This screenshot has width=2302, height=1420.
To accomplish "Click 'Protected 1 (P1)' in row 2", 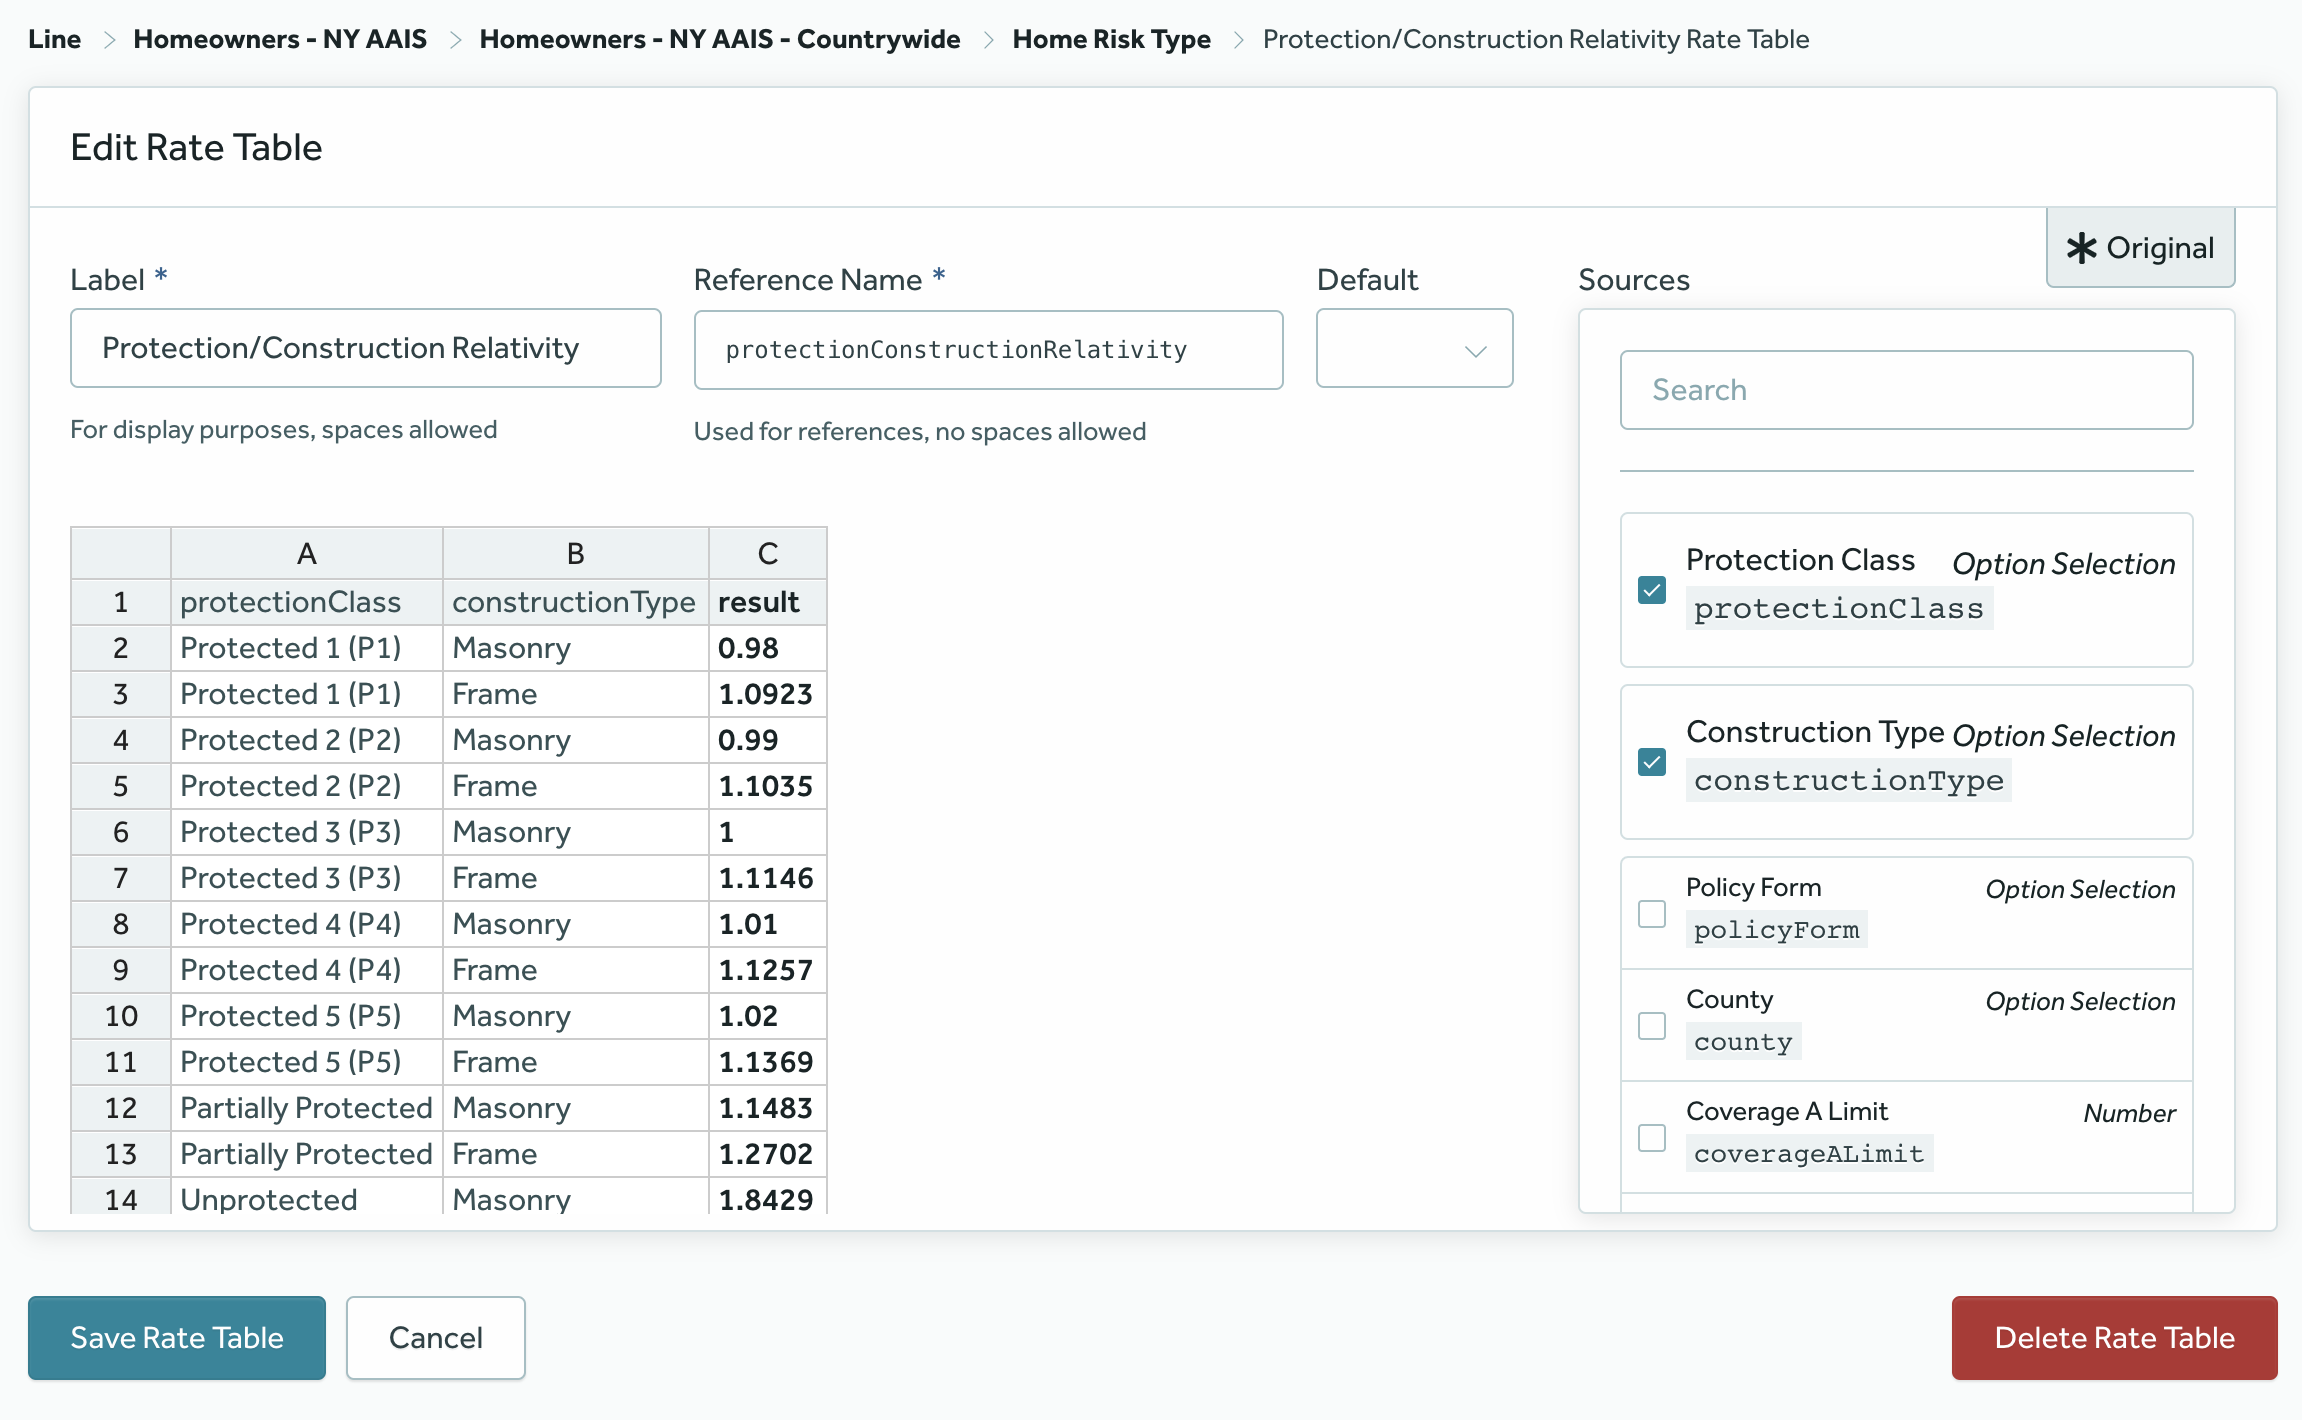I will [x=307, y=648].
